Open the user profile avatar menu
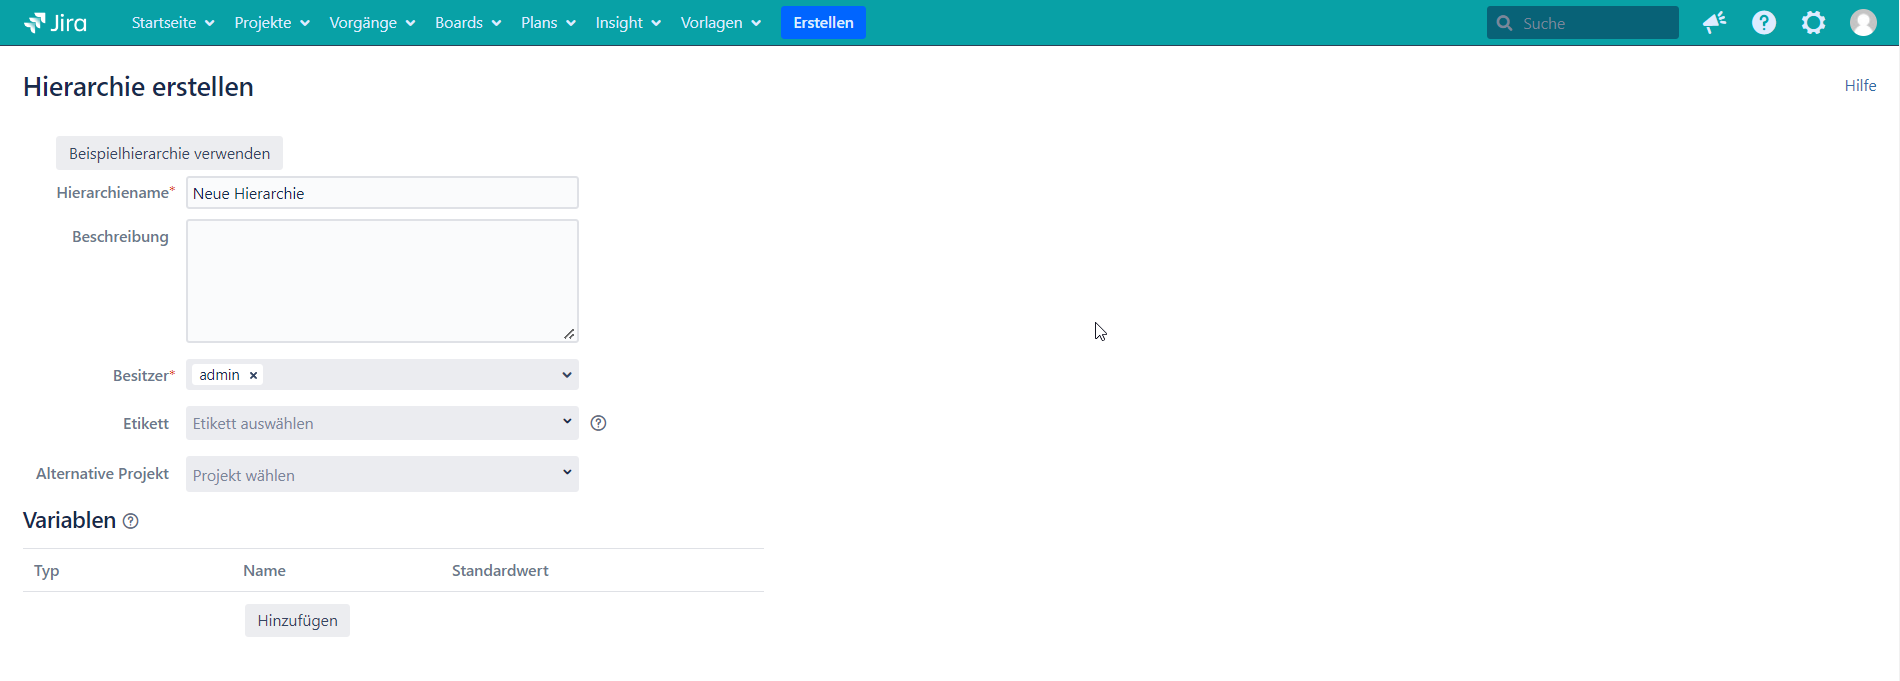The height and width of the screenshot is (681, 1900). click(1863, 23)
